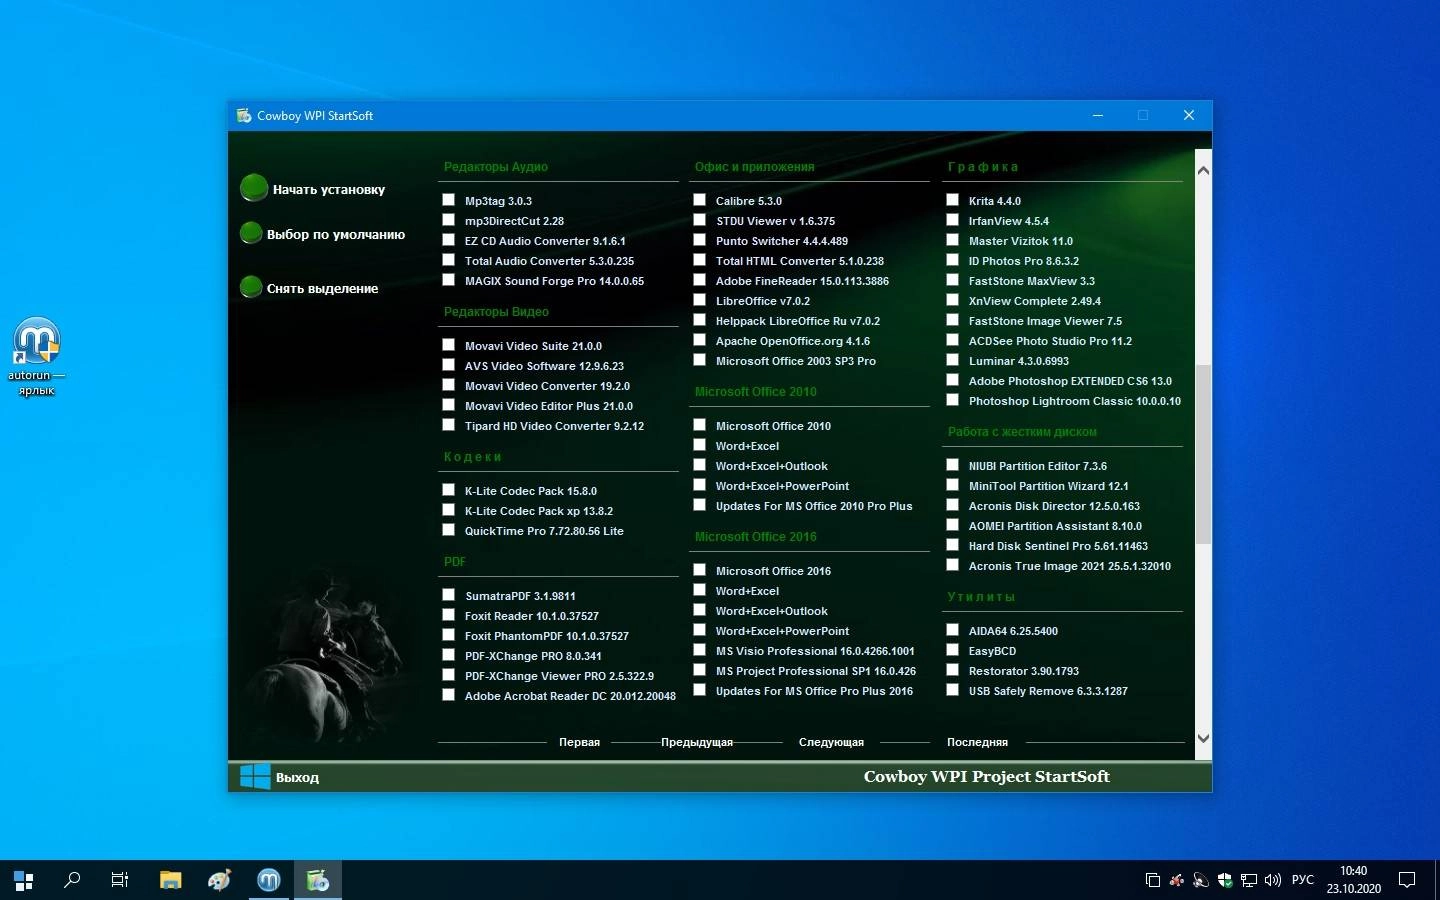This screenshot has width=1440, height=900.
Task: Click the vertical scrollbar thumb
Action: tap(1203, 454)
